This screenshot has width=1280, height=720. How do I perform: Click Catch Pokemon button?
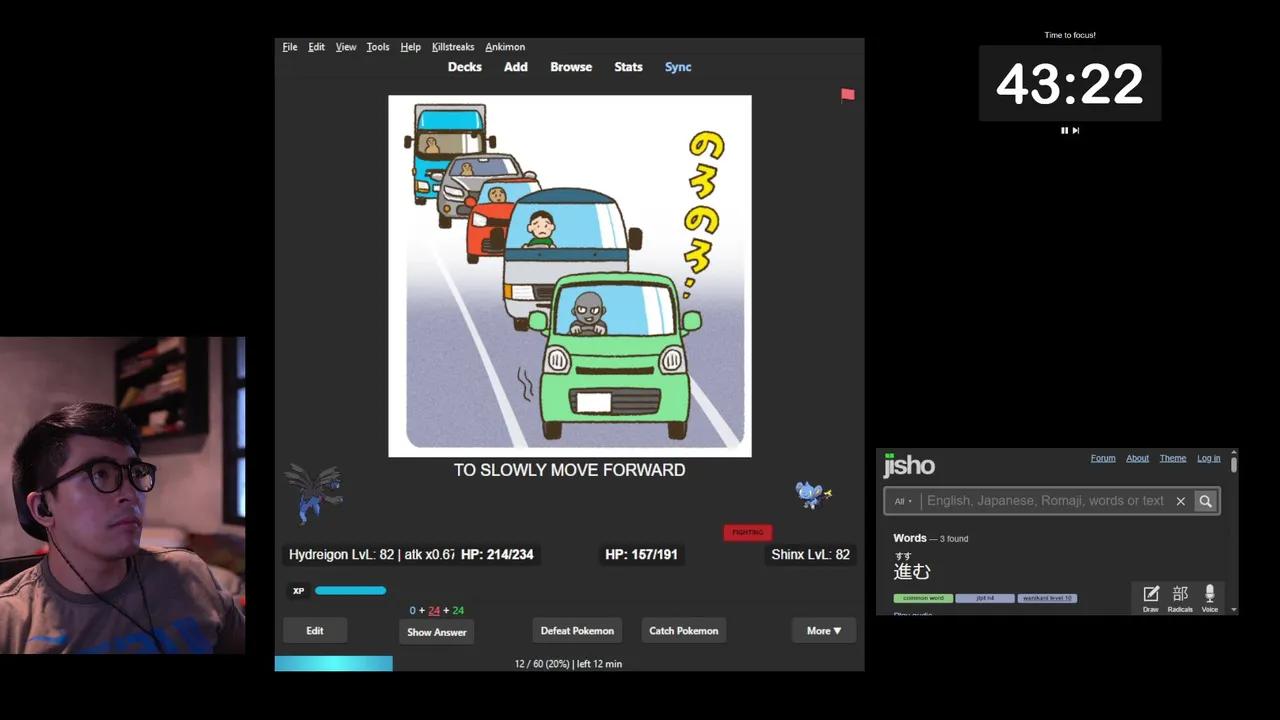684,631
